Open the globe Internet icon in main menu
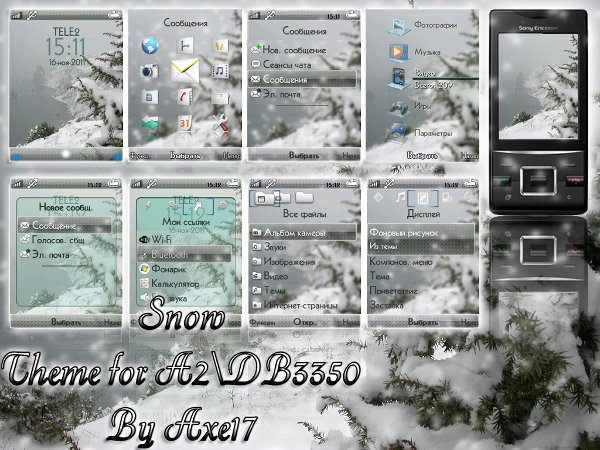The height and width of the screenshot is (450, 600). point(150,46)
